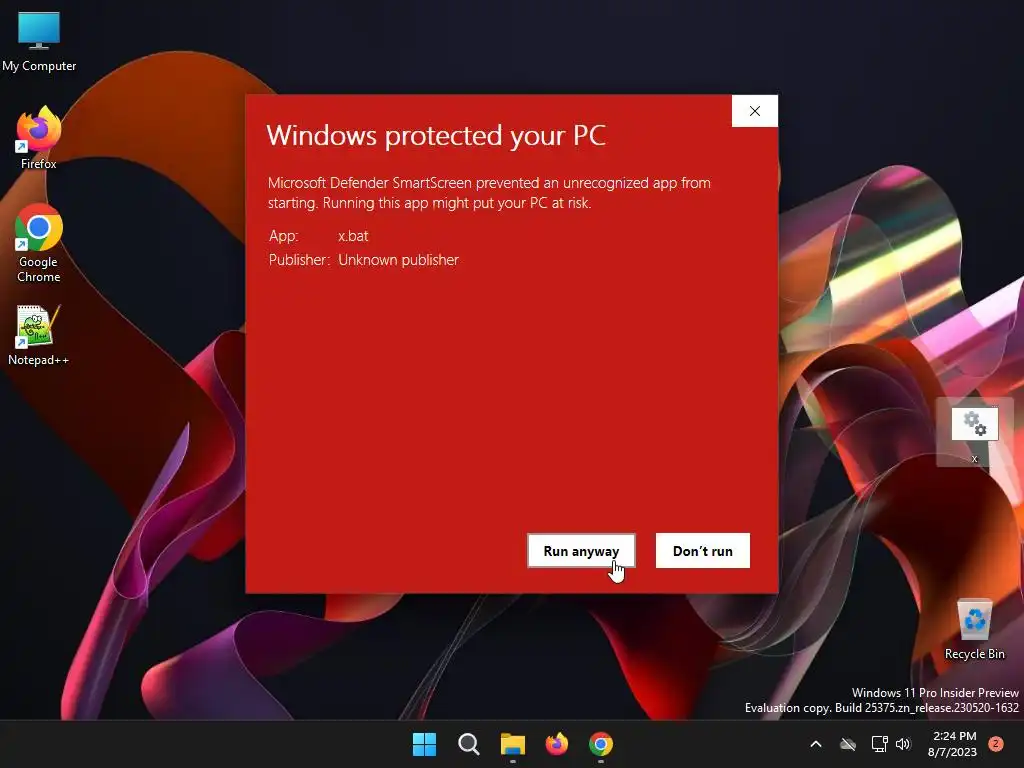Open the clock showing 2:24 PM

(952, 744)
